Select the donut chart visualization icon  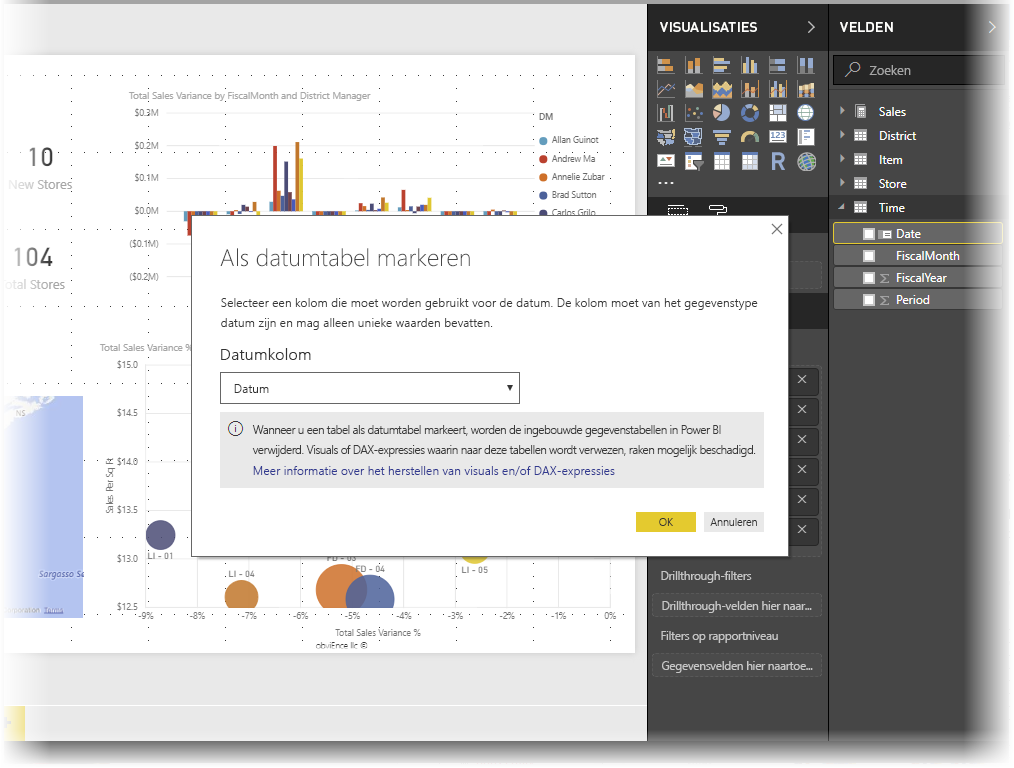pos(750,113)
